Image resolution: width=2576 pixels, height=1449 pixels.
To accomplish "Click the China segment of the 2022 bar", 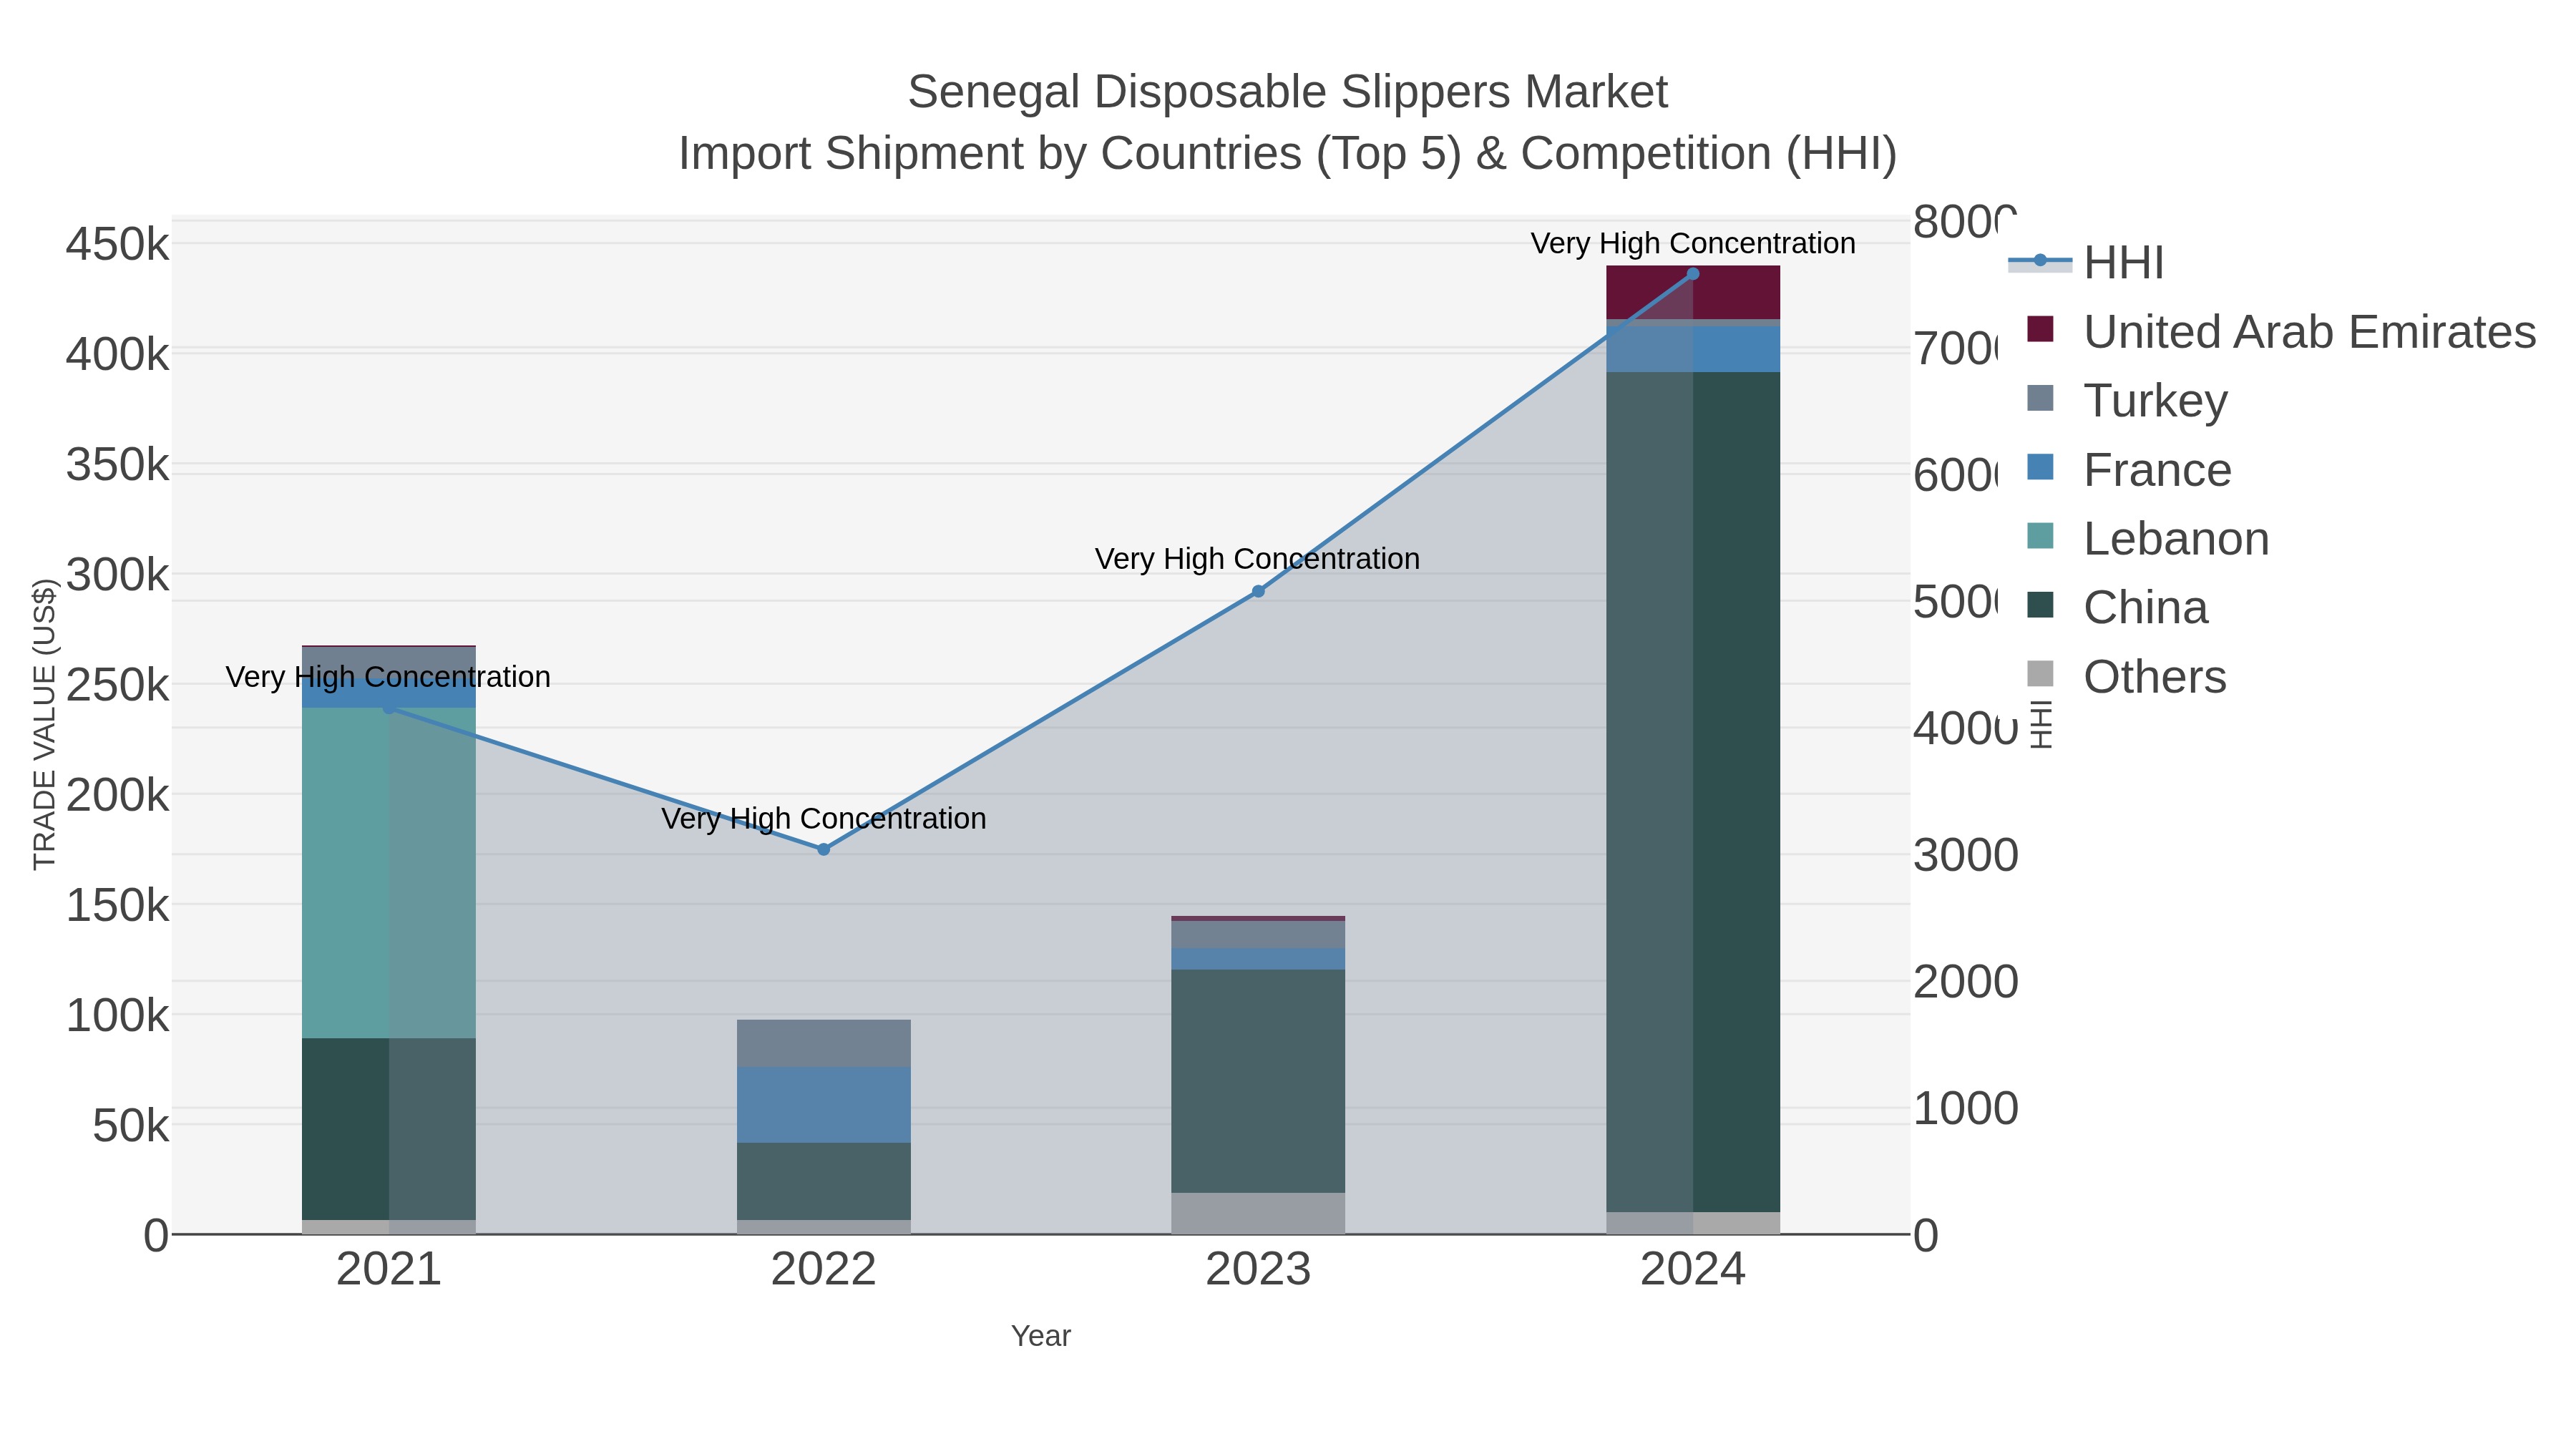I will pos(824,1181).
